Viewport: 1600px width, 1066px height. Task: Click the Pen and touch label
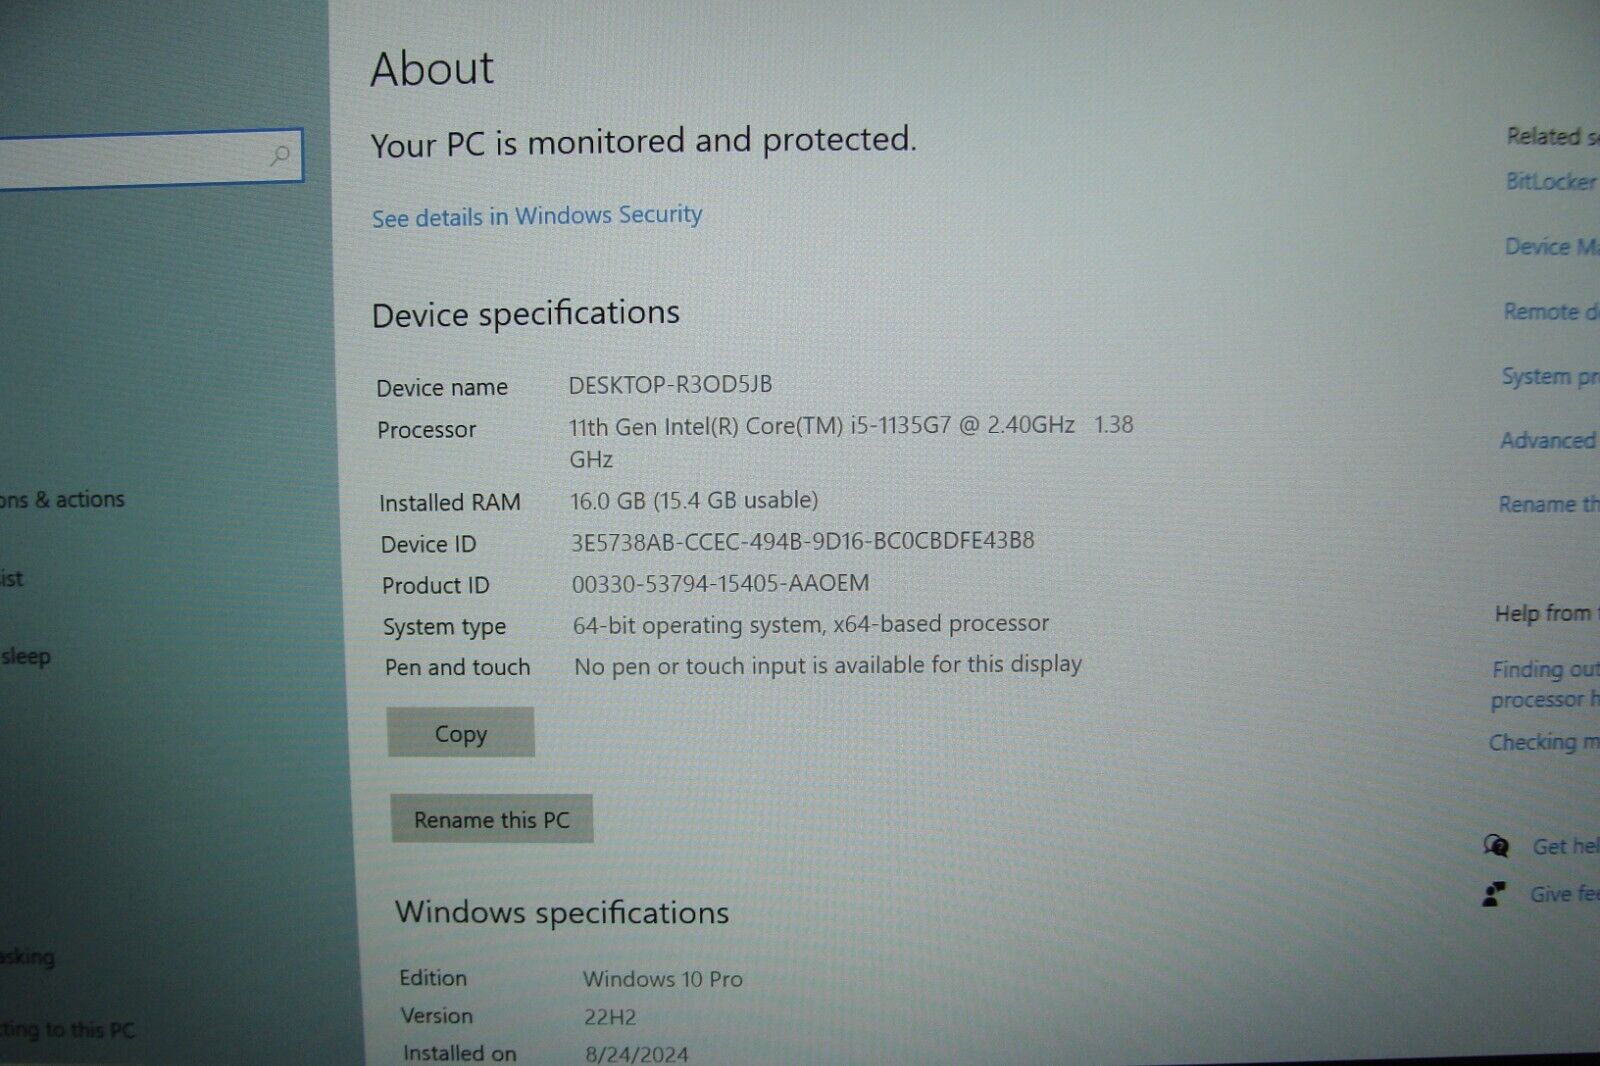tap(458, 667)
